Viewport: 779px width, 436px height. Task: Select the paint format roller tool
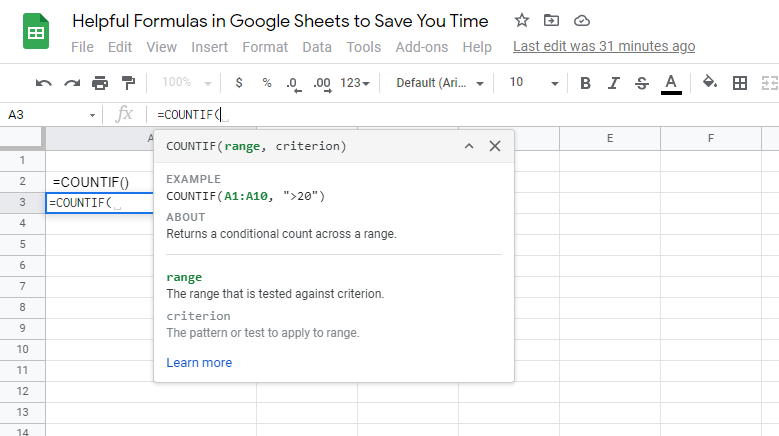click(x=128, y=83)
